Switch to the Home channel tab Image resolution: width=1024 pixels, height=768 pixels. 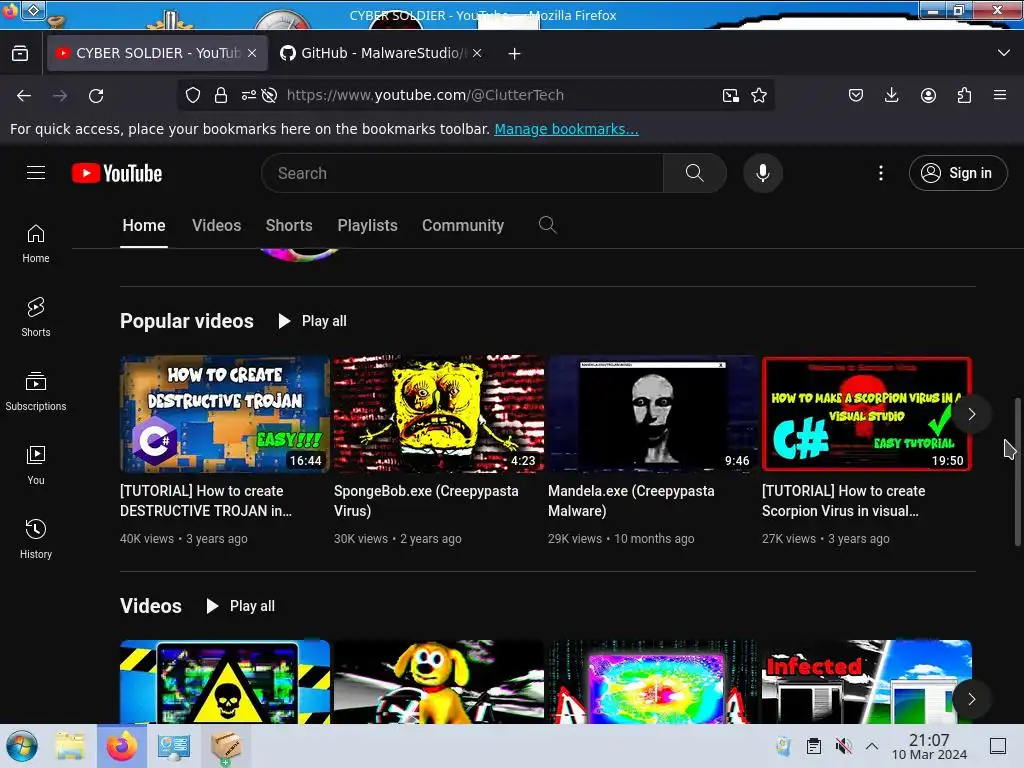tap(144, 225)
